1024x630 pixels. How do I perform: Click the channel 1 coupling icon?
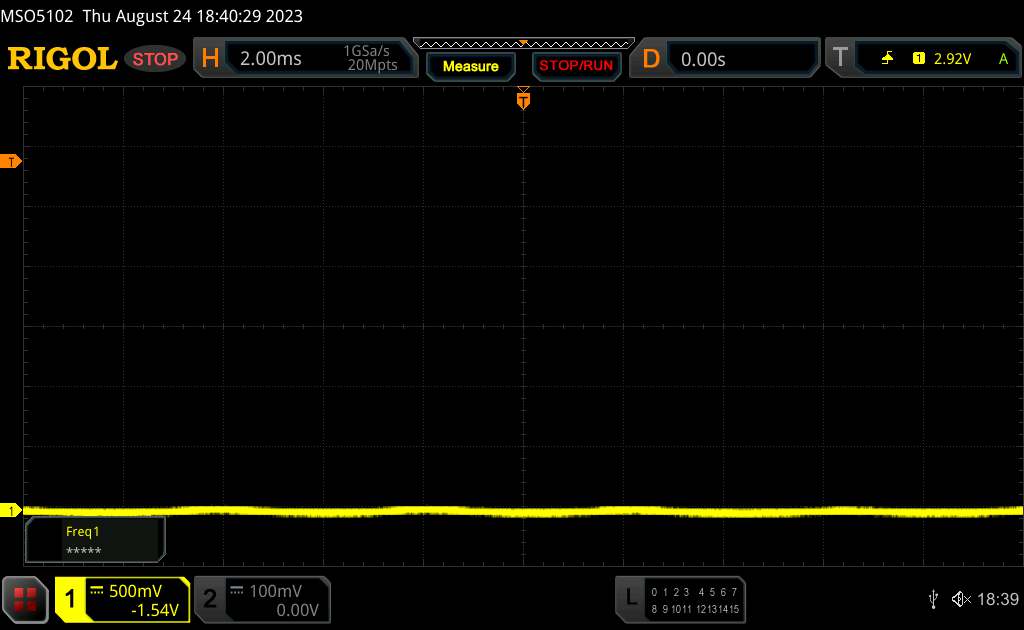coord(97,591)
